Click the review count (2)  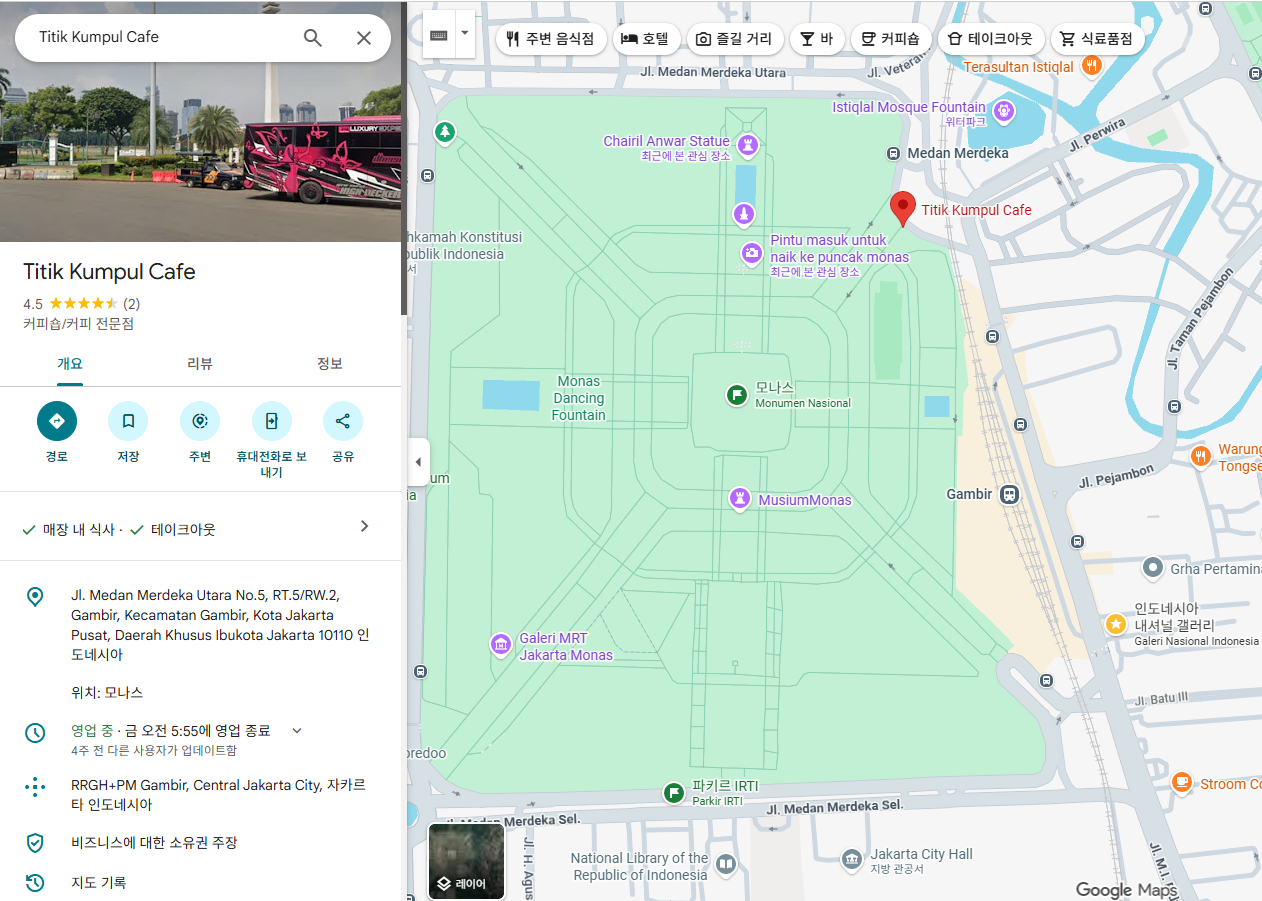(x=131, y=304)
